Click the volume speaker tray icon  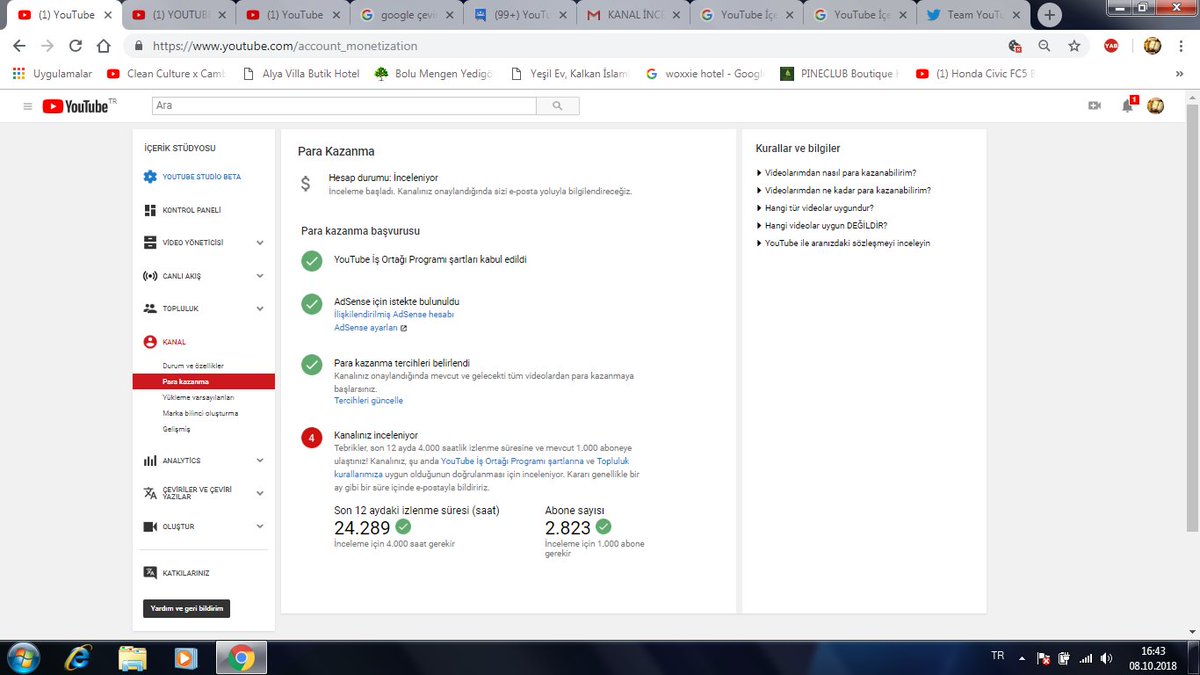(x=1106, y=658)
